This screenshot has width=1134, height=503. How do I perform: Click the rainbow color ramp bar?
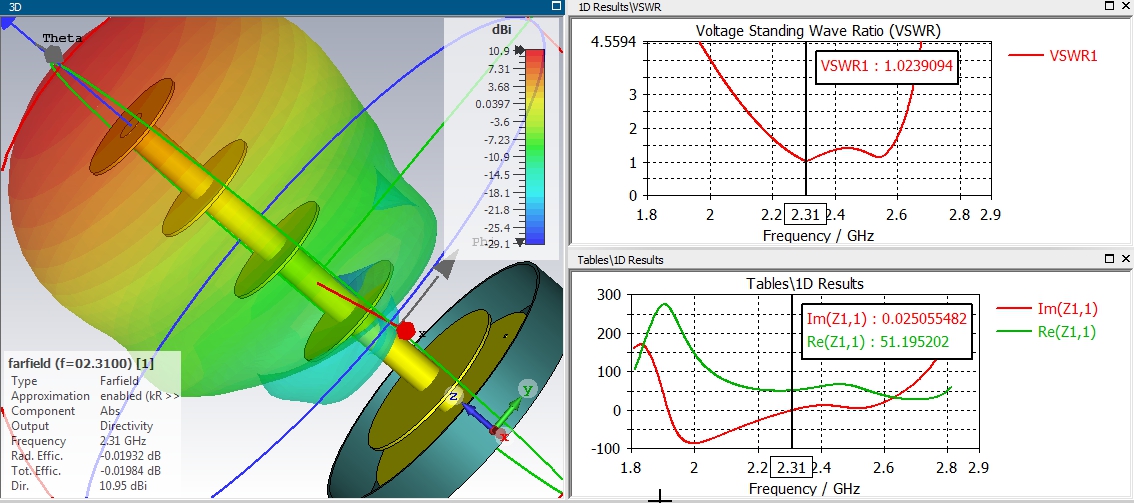click(x=534, y=147)
